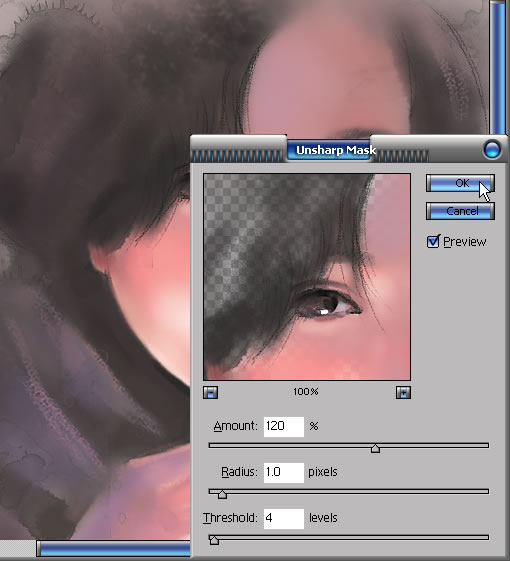Toggle the Preview checkbox
510x561 pixels.
pyautogui.click(x=433, y=242)
